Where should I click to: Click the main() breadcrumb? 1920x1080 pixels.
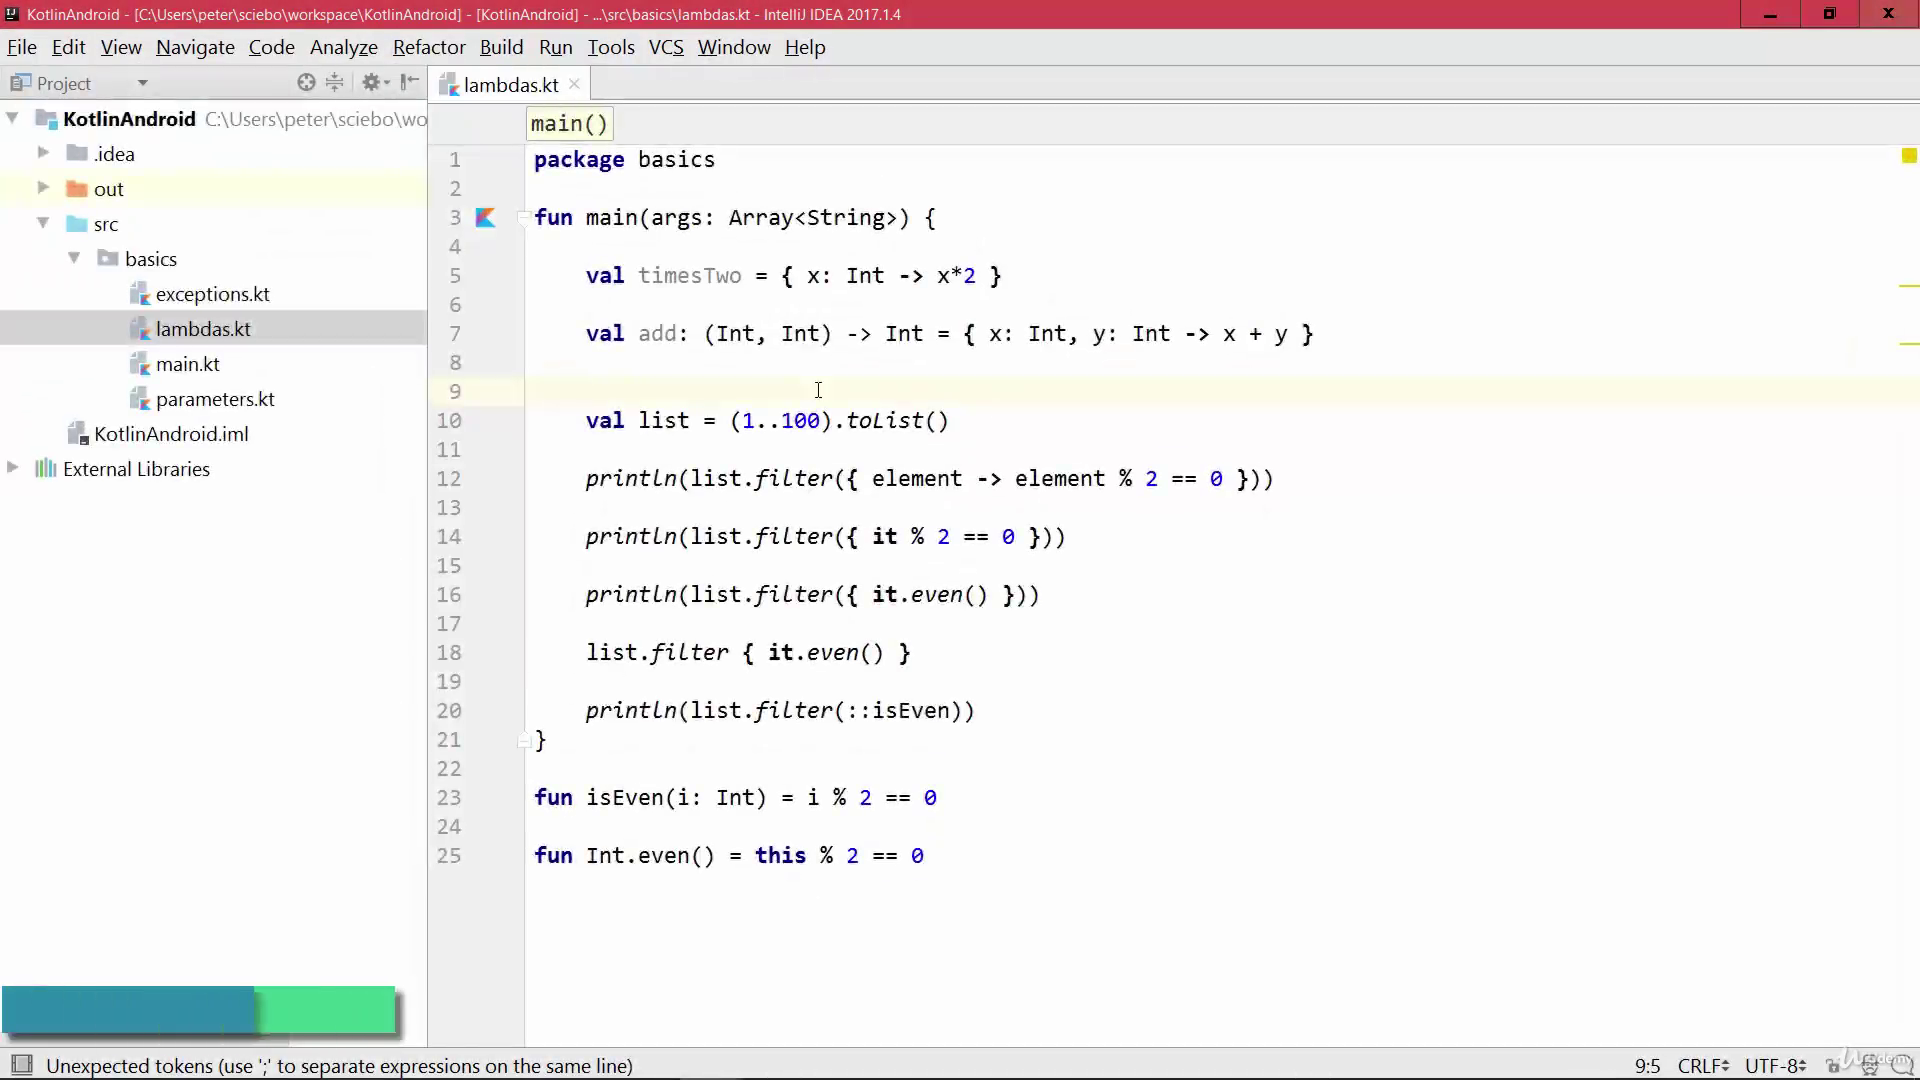(x=569, y=124)
